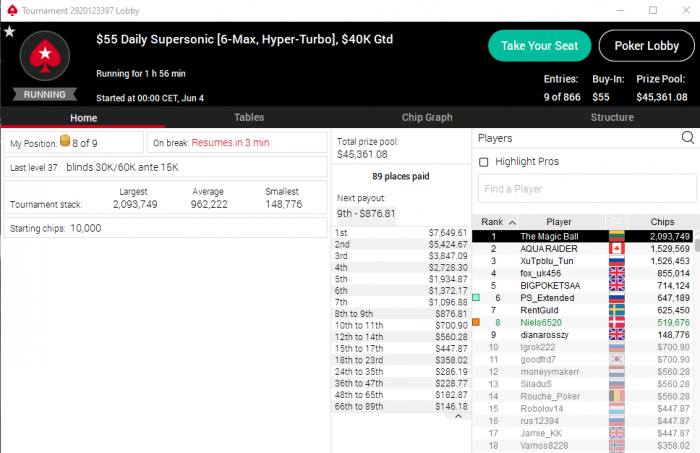Image resolution: width=700 pixels, height=453 pixels.
Task: Open the Chip Graph tab
Action: point(427,117)
